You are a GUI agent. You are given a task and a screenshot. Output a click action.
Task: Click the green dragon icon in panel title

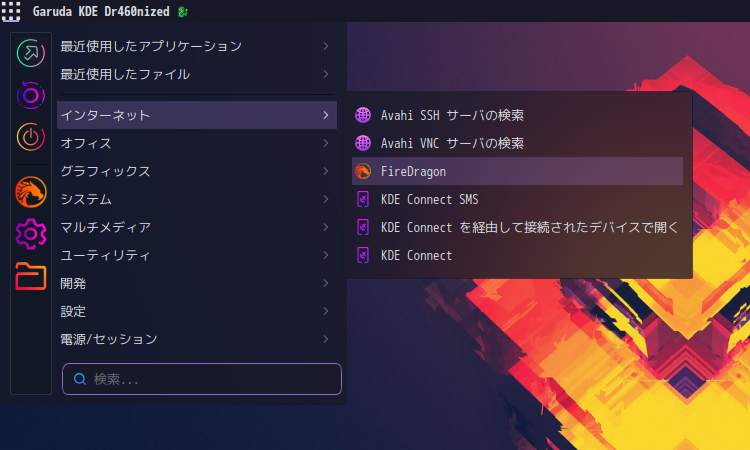pyautogui.click(x=182, y=12)
